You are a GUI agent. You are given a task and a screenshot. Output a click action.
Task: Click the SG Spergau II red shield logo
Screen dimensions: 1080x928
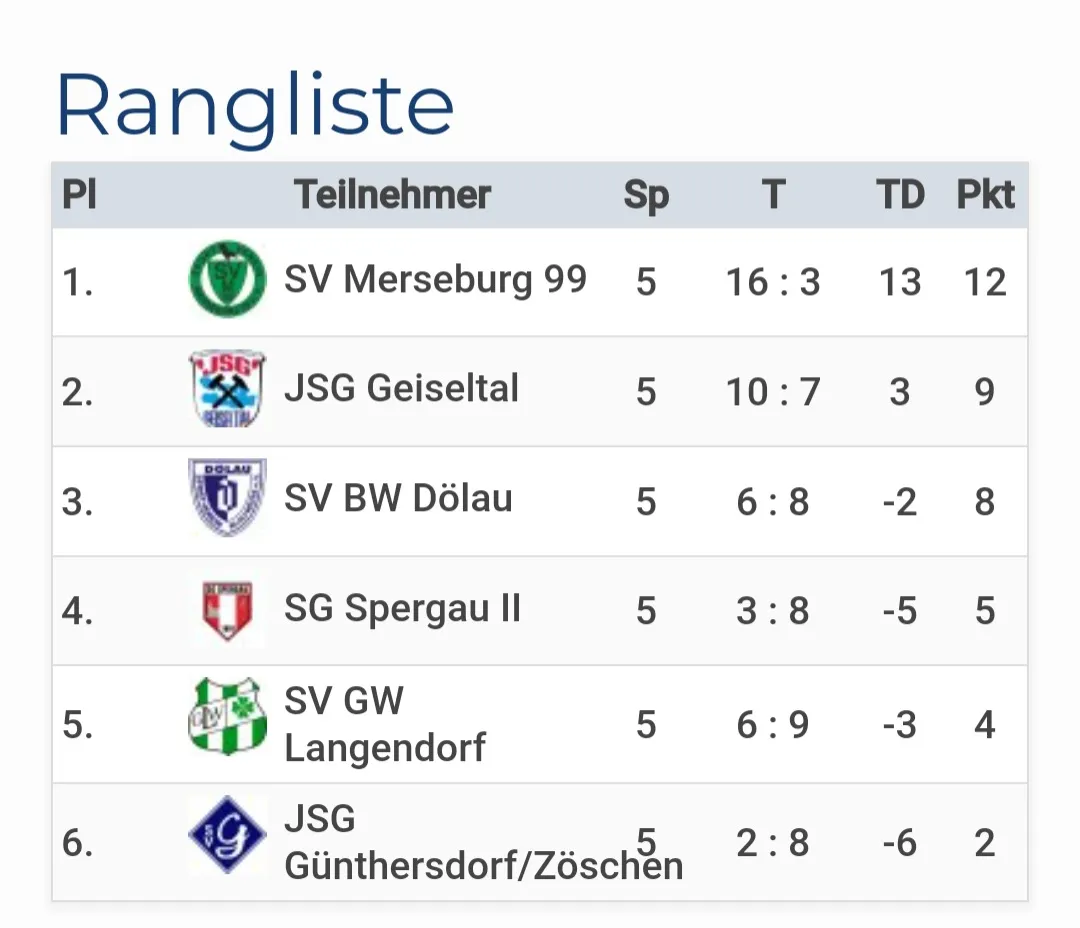point(227,610)
